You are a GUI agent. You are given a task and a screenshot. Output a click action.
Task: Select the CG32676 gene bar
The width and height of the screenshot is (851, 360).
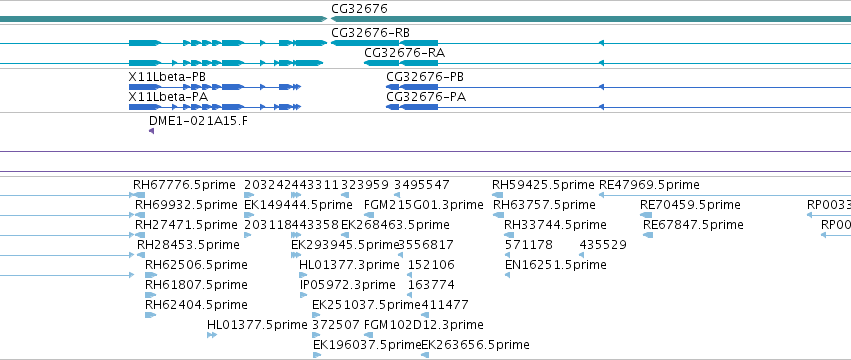(590, 19)
